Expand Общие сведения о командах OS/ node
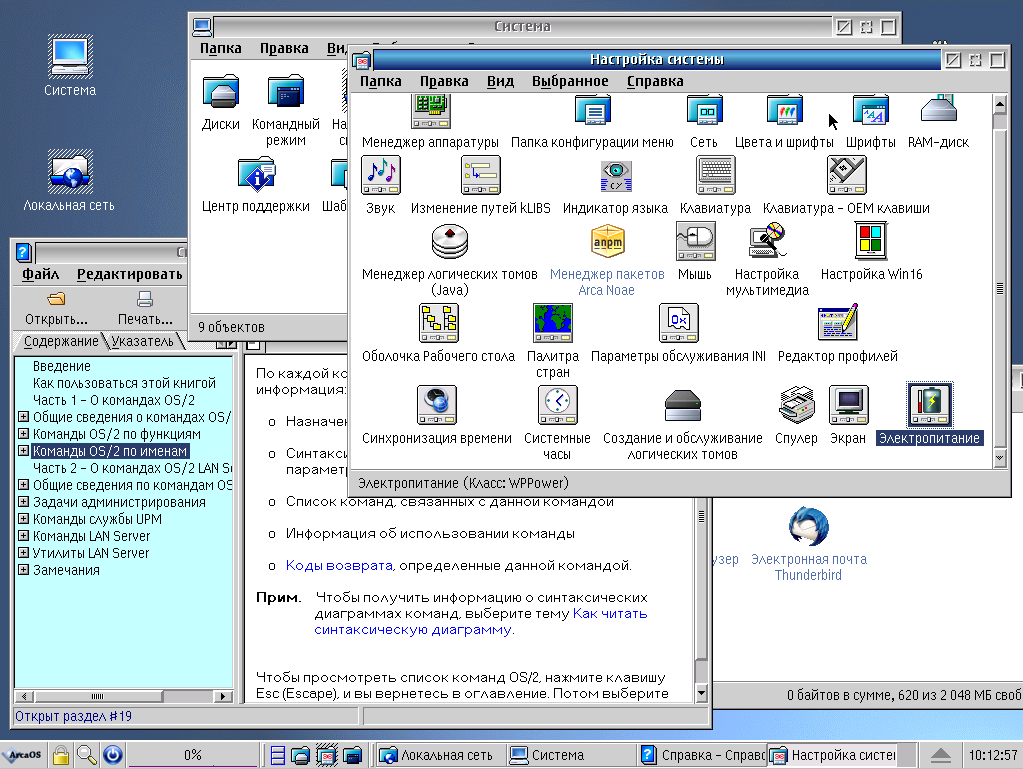Image resolution: width=1023 pixels, height=769 pixels. click(23, 417)
